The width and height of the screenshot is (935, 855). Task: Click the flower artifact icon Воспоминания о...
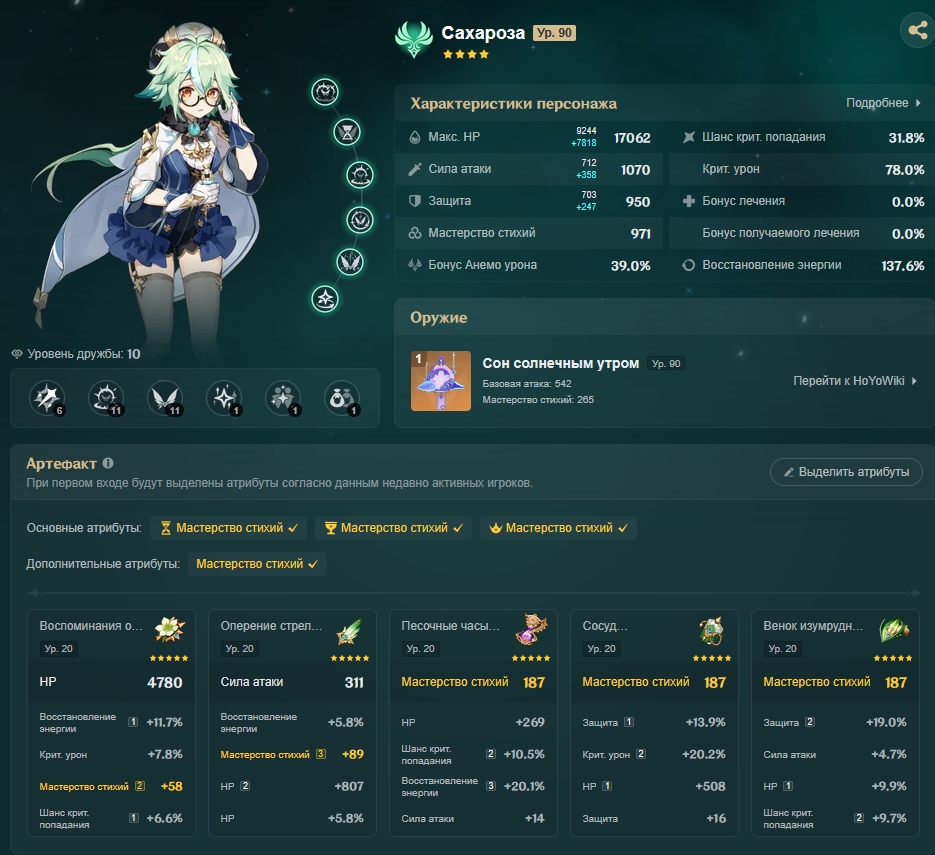point(170,629)
